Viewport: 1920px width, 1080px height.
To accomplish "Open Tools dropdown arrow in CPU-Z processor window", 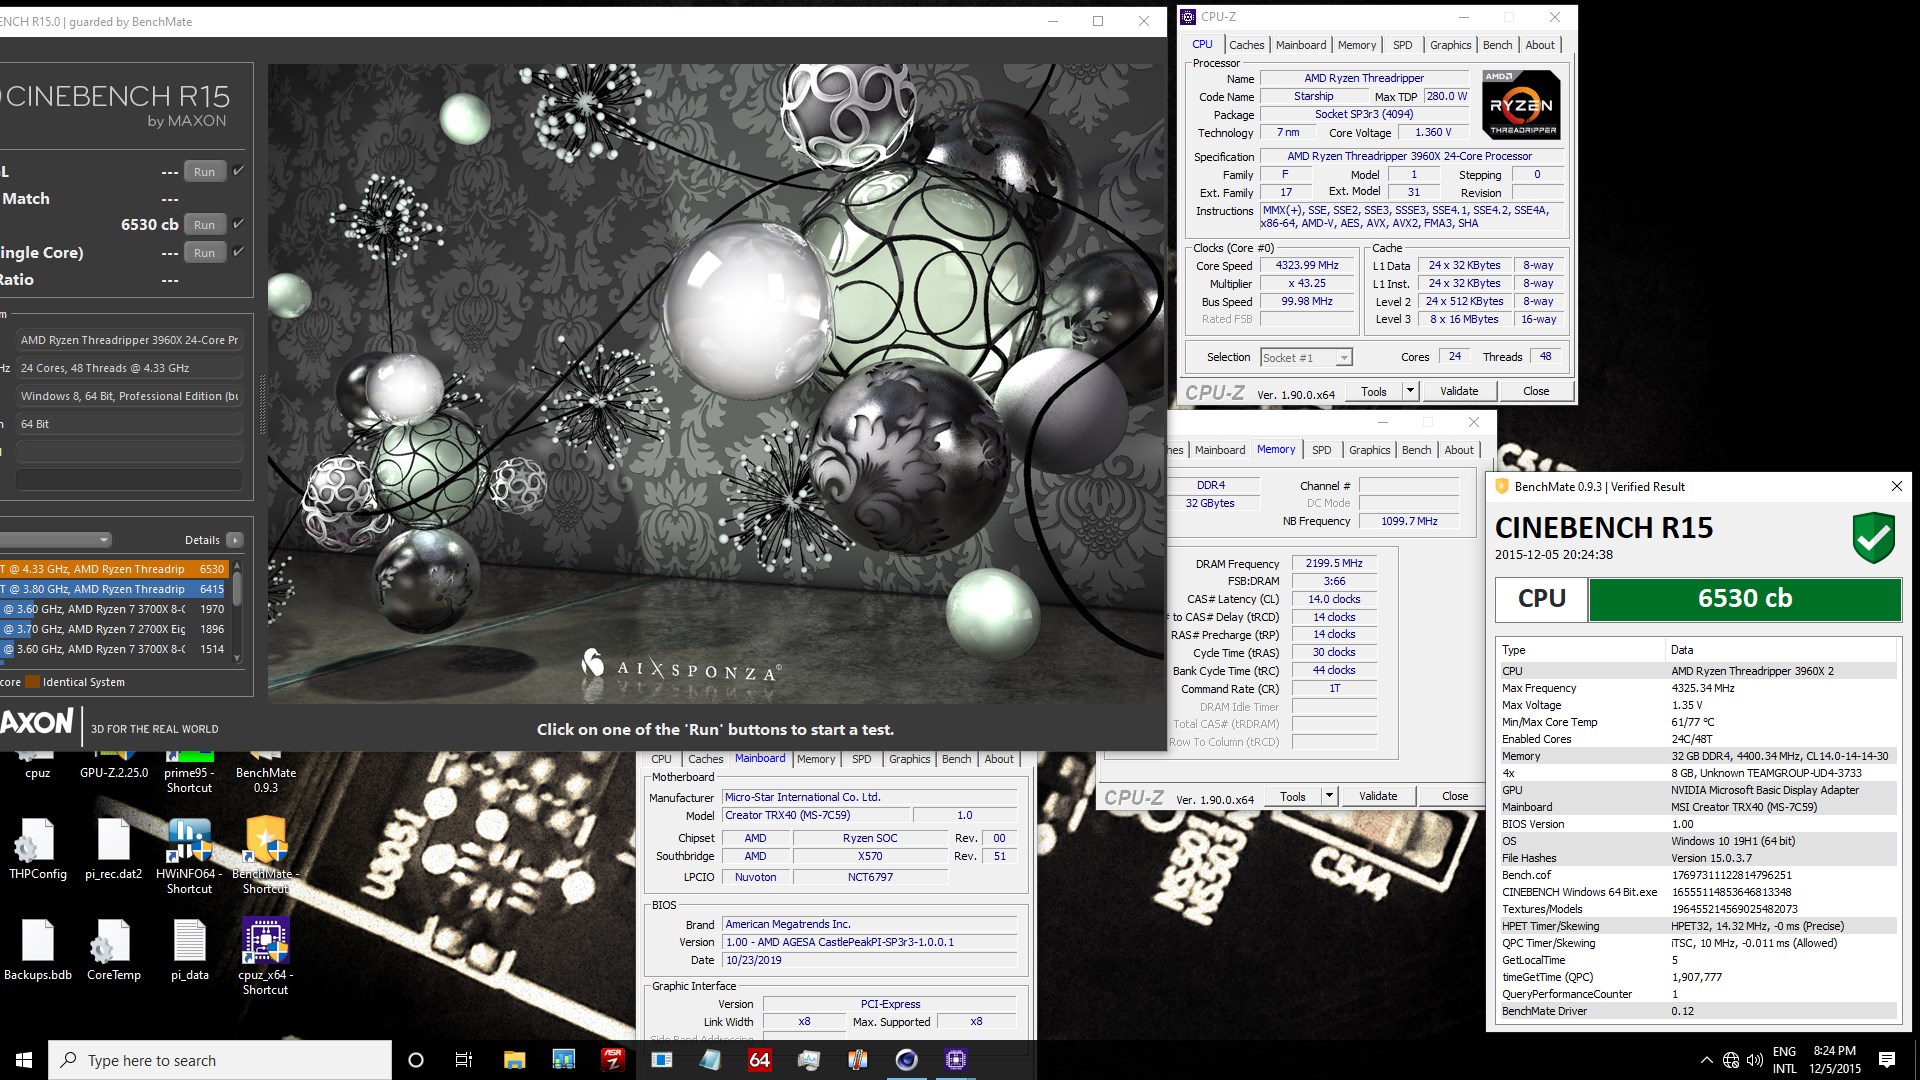I will click(1410, 391).
